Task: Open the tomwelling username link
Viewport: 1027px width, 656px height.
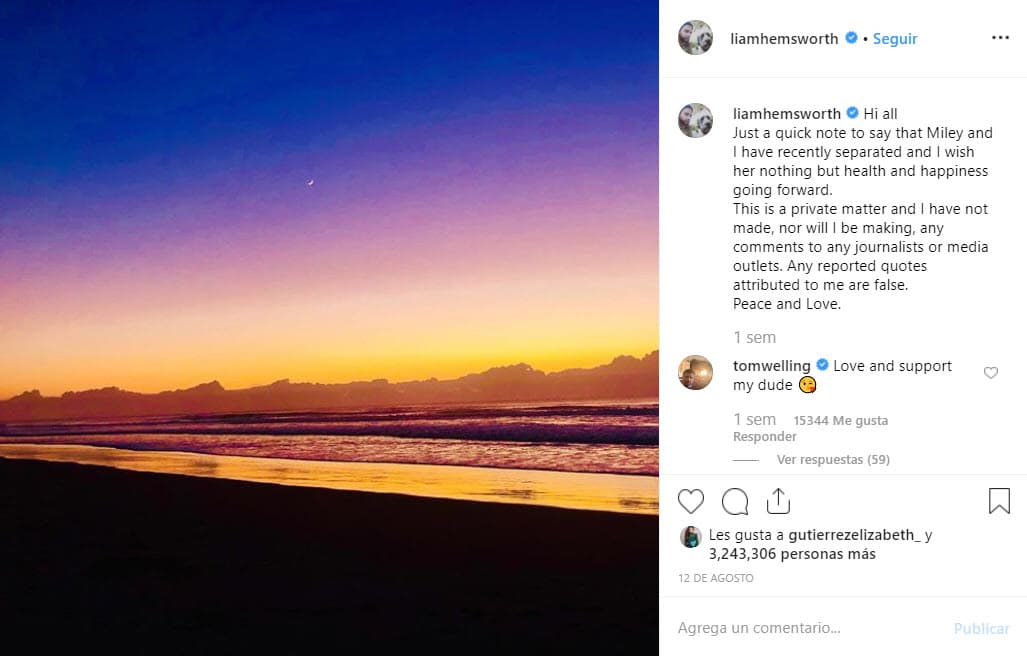Action: click(x=773, y=366)
